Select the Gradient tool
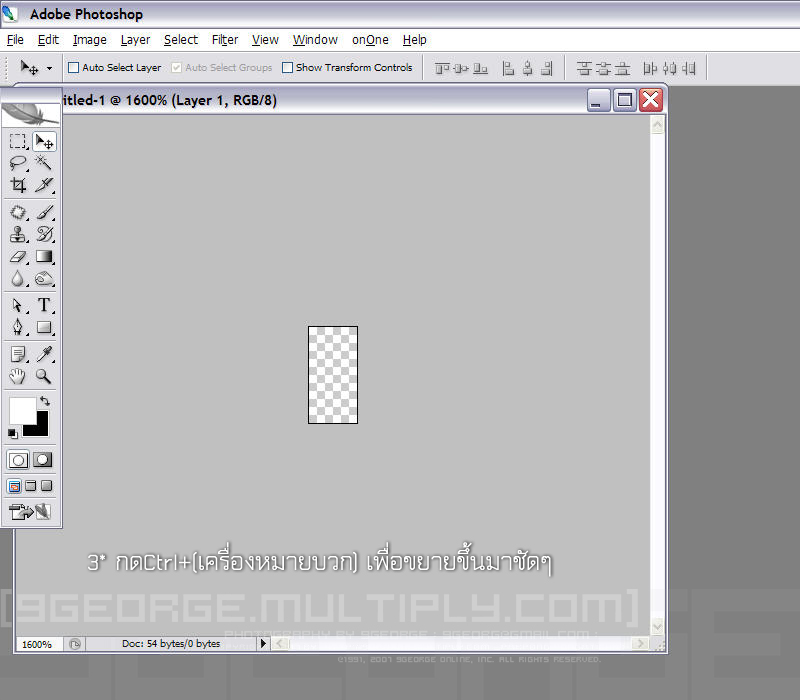Screen dimensions: 800x700 [x=44, y=257]
